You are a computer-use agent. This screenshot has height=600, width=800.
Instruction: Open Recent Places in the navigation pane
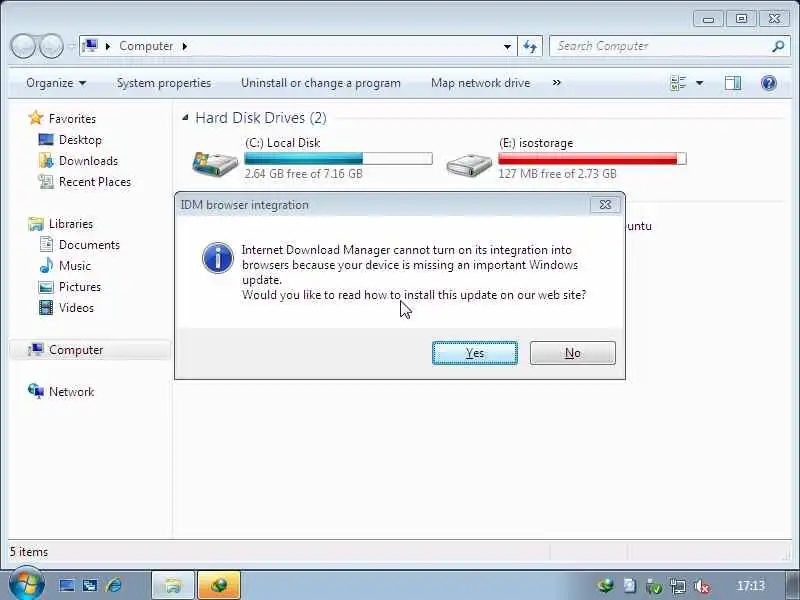click(95, 182)
